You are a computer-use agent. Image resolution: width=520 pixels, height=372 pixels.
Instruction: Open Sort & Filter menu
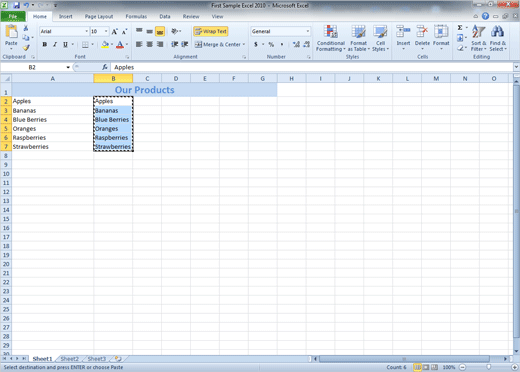tap(479, 38)
